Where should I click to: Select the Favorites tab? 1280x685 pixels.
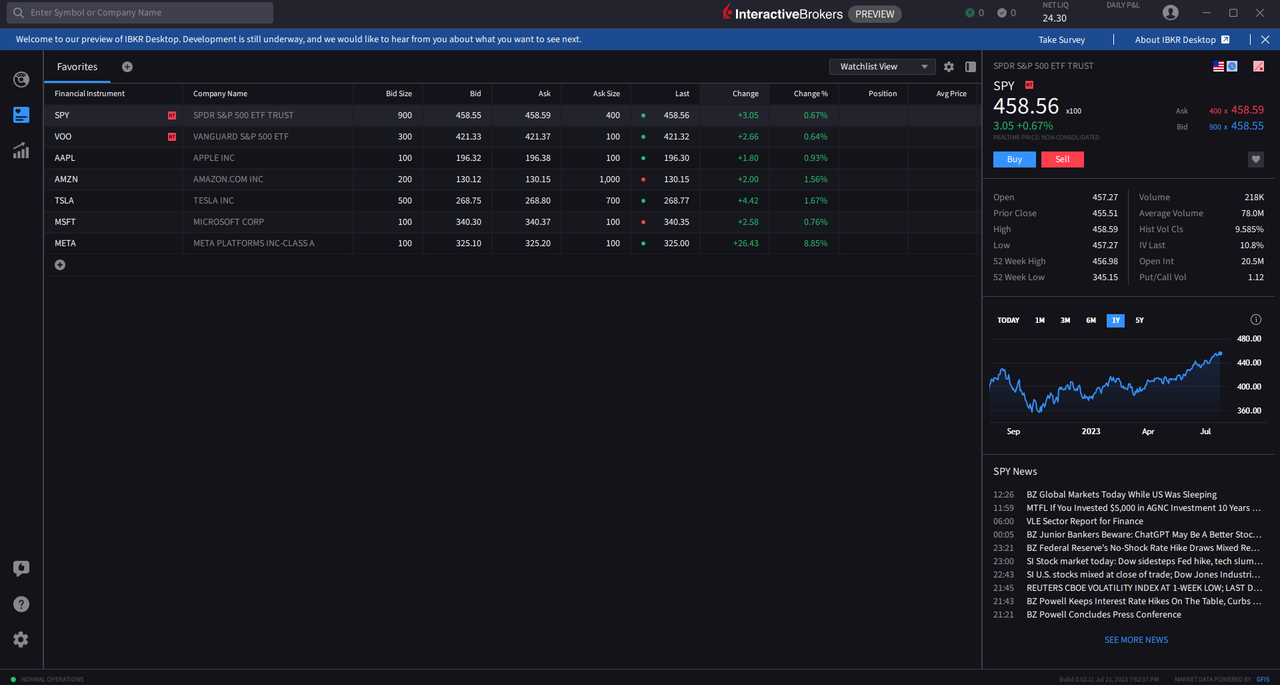point(77,67)
